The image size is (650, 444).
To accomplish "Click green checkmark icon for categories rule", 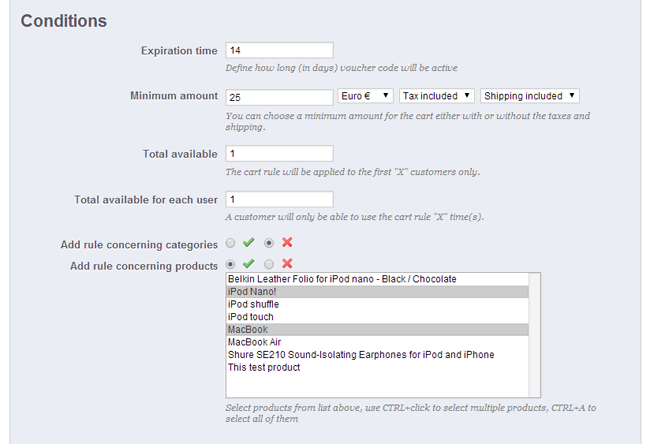I will pos(248,243).
